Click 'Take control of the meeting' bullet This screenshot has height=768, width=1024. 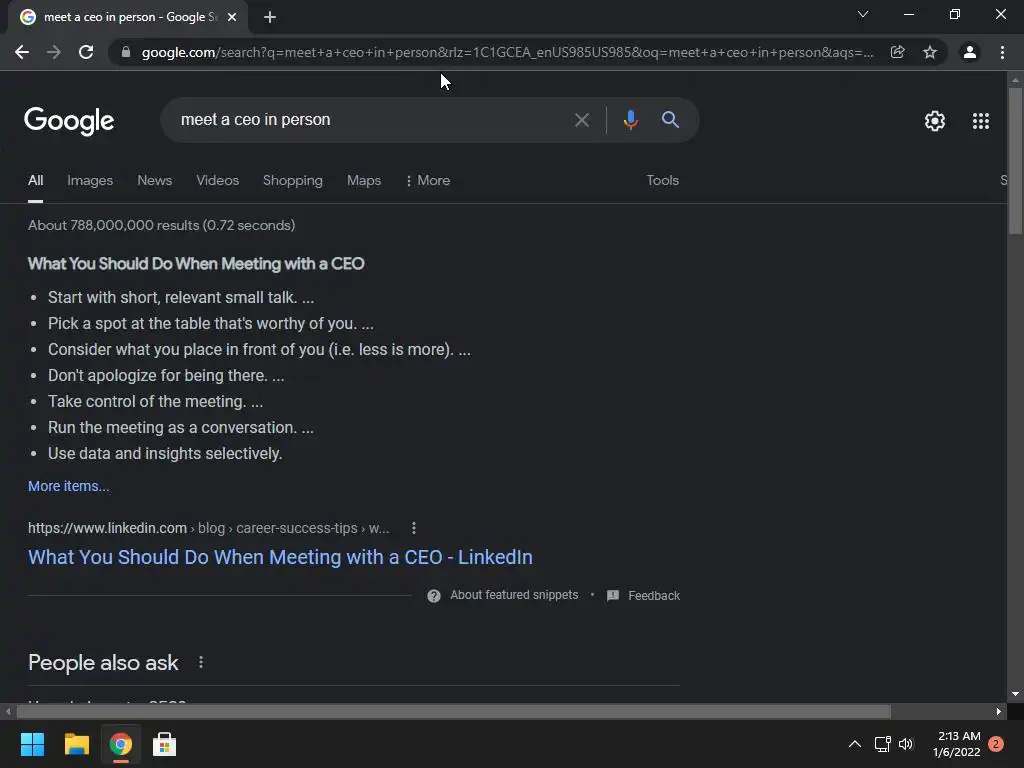tap(155, 402)
